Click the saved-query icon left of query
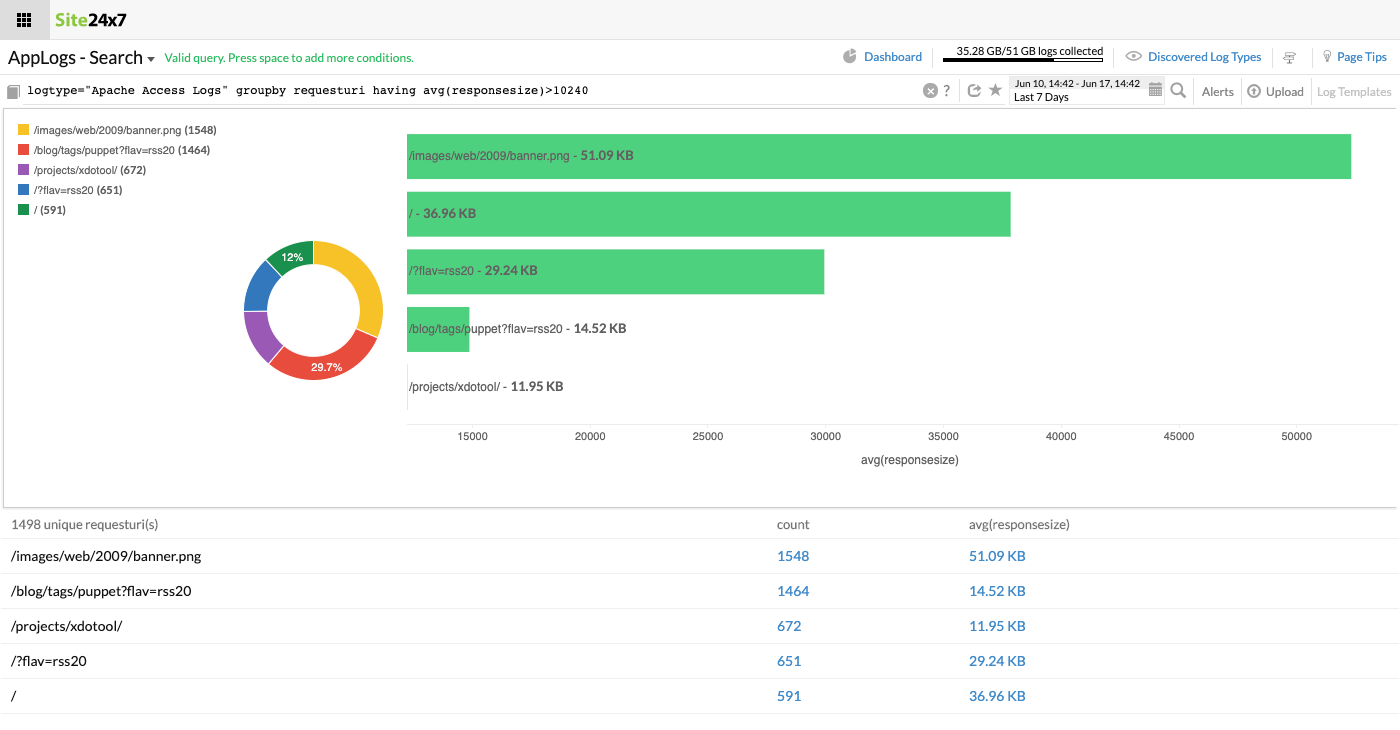Screen dimensions: 1400x730 click(x=14, y=92)
